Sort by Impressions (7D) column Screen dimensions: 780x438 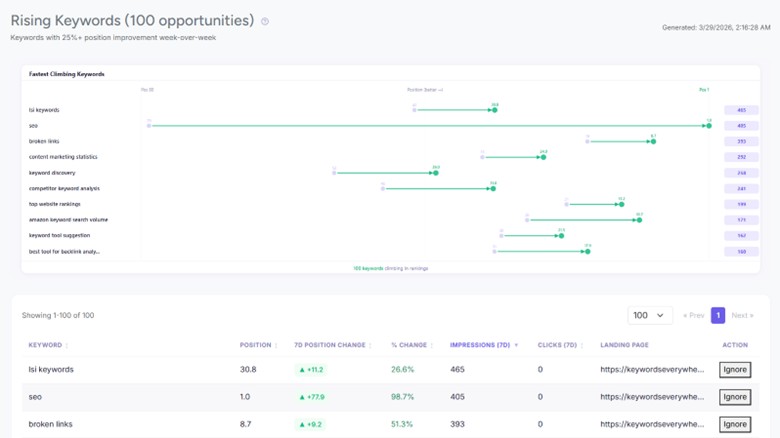(484, 345)
